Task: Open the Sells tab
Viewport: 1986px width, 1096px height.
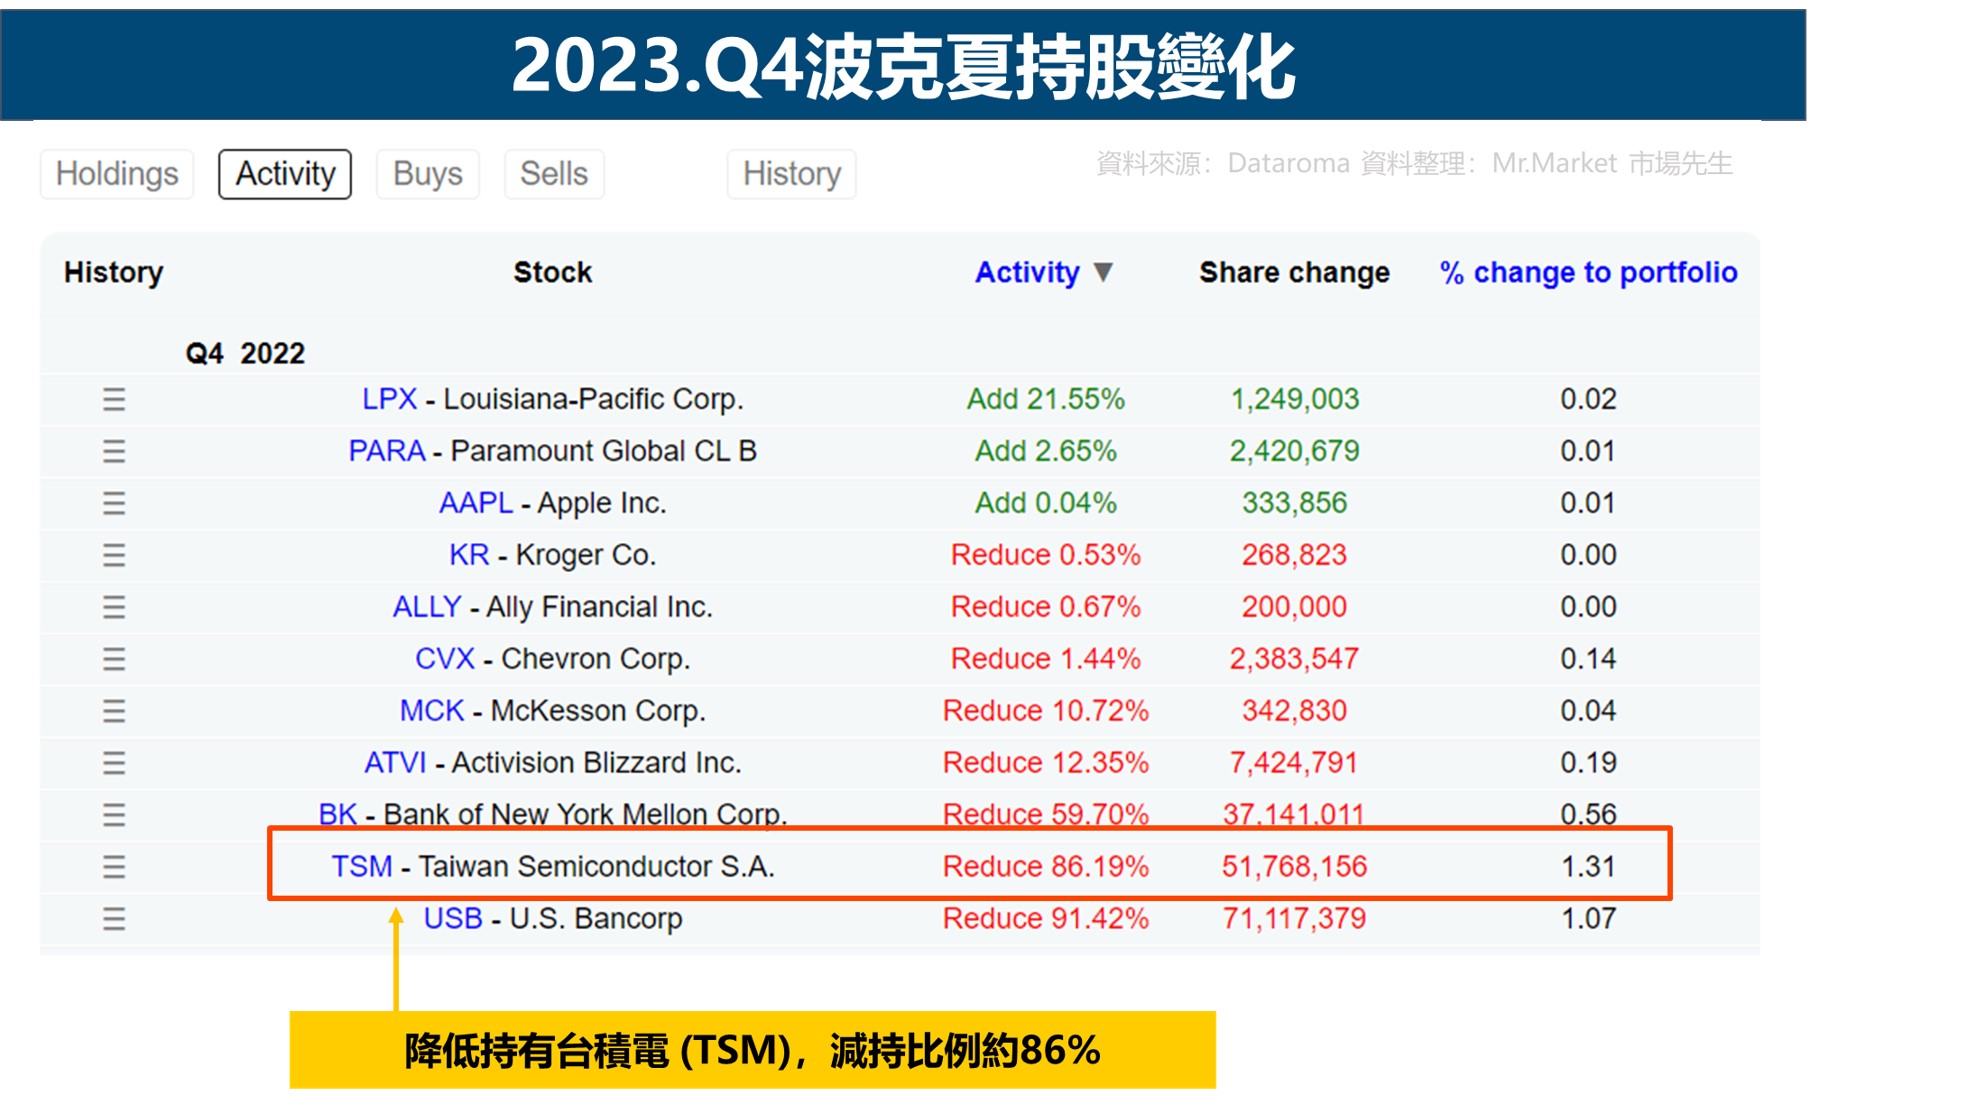Action: (554, 174)
